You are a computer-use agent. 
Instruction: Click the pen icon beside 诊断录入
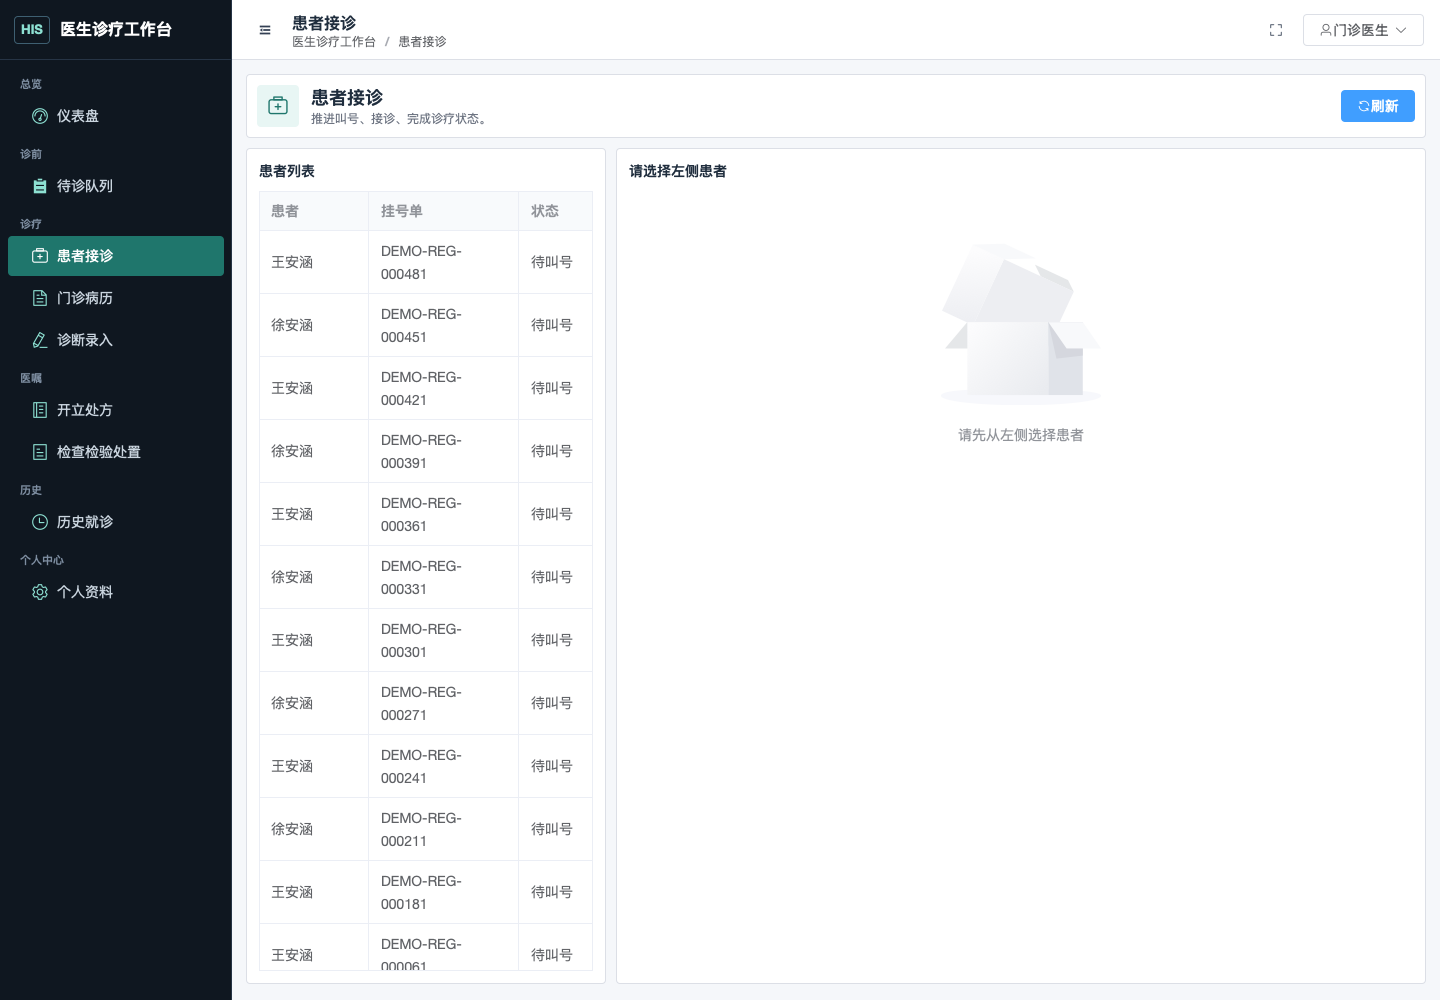click(40, 340)
